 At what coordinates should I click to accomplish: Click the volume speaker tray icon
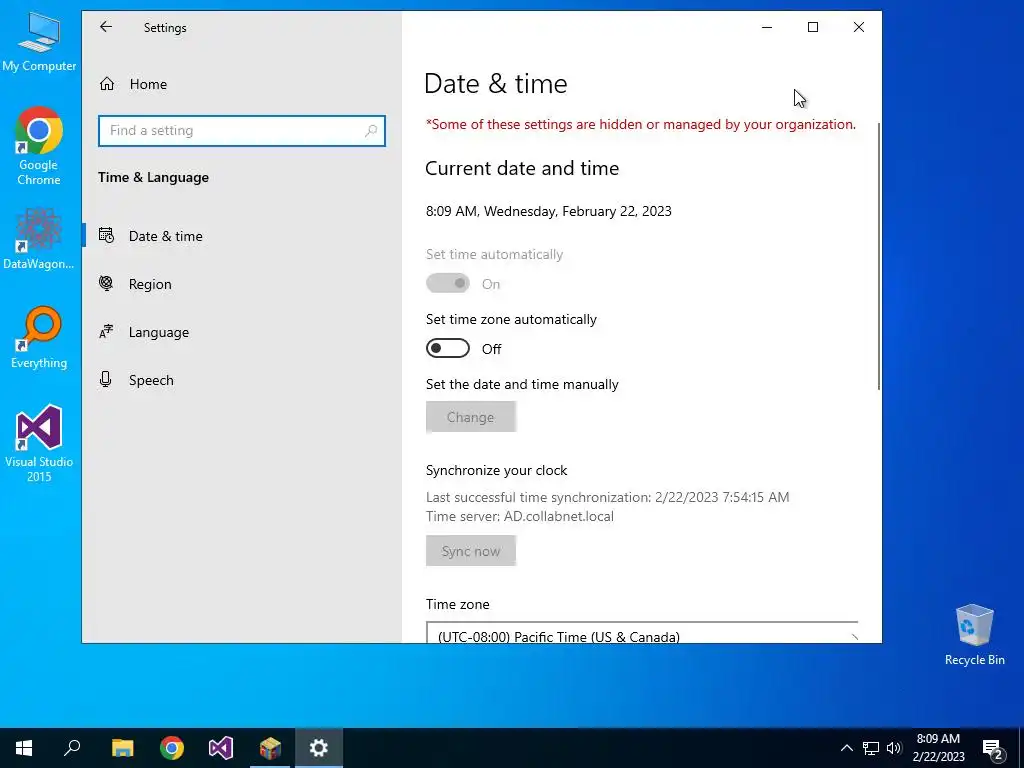tap(894, 748)
